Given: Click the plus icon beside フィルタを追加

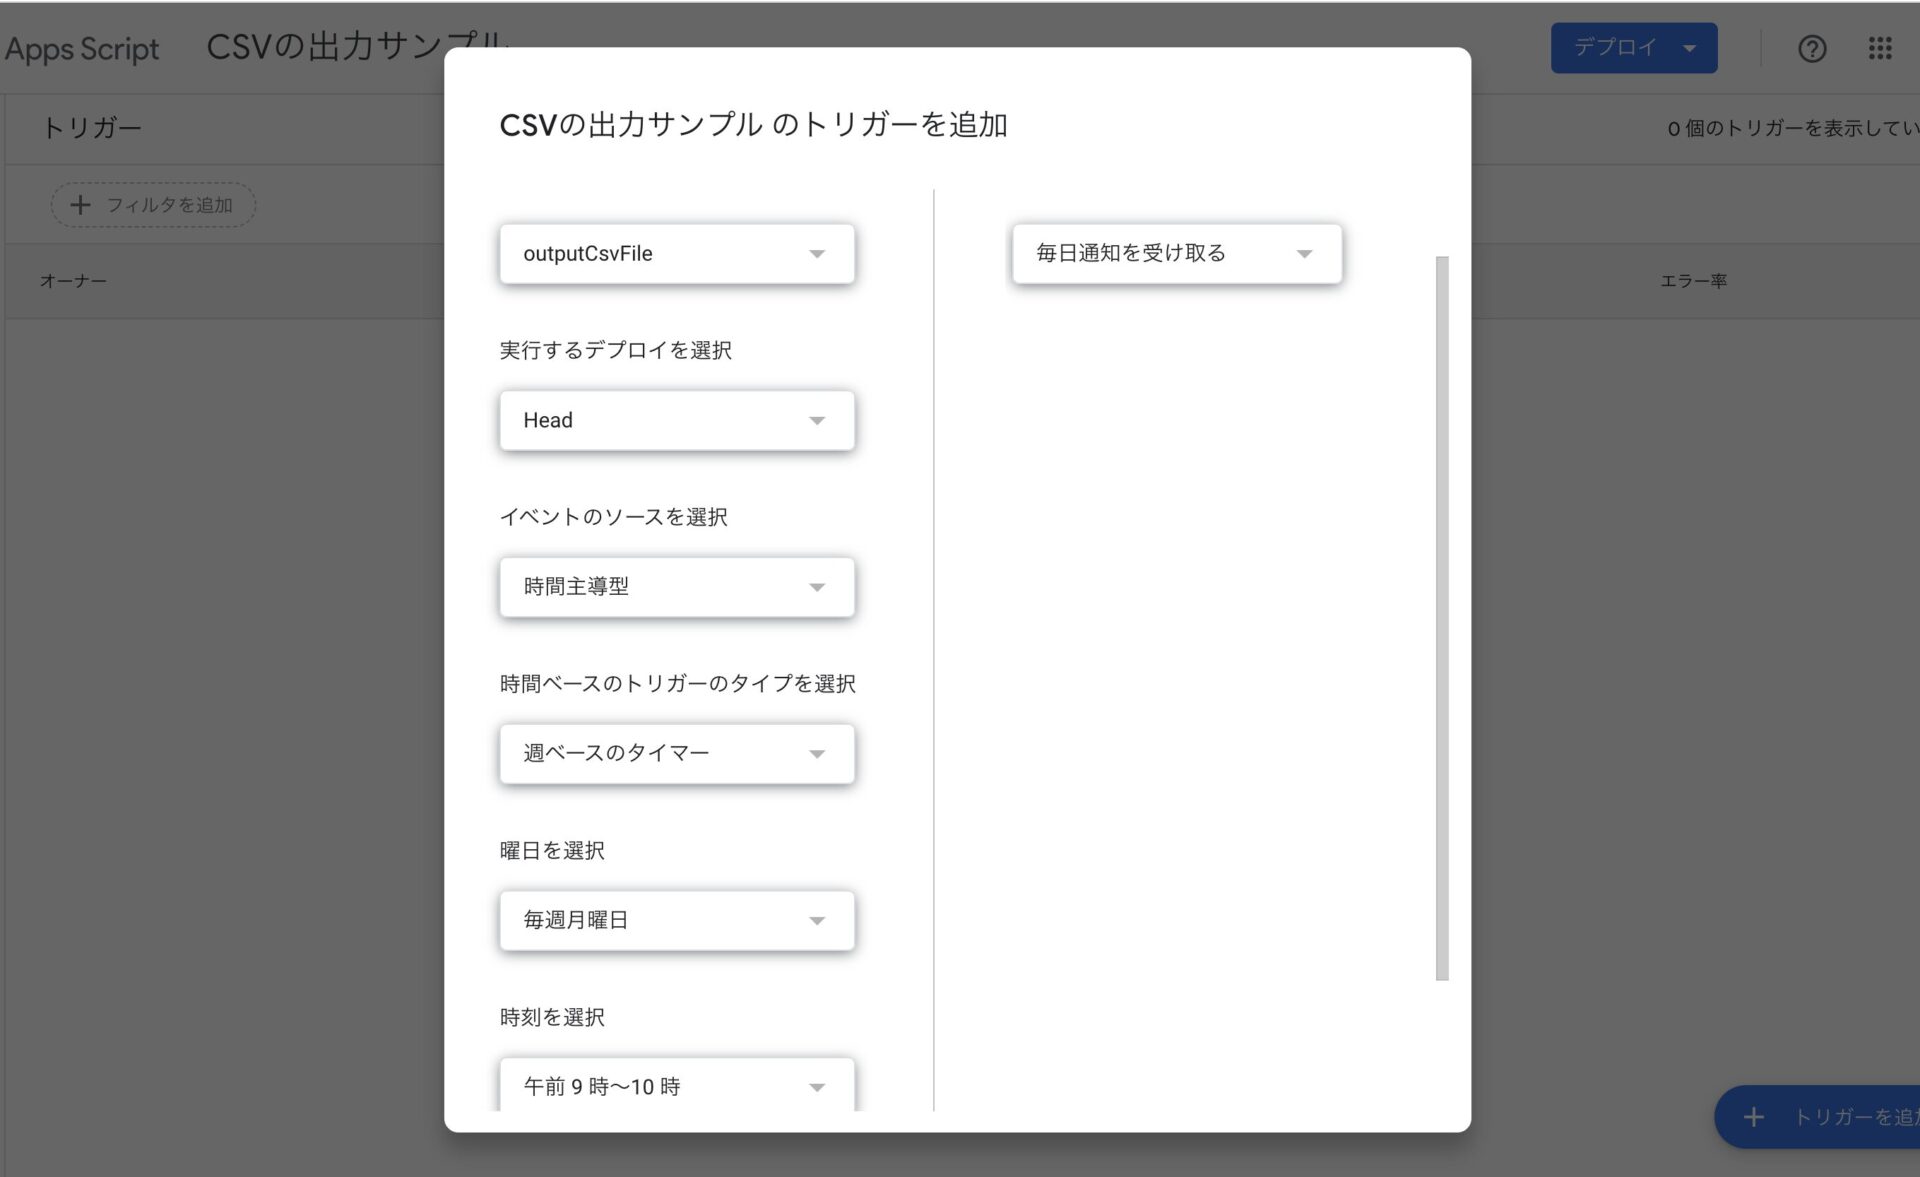Looking at the screenshot, I should pyautogui.click(x=80, y=205).
